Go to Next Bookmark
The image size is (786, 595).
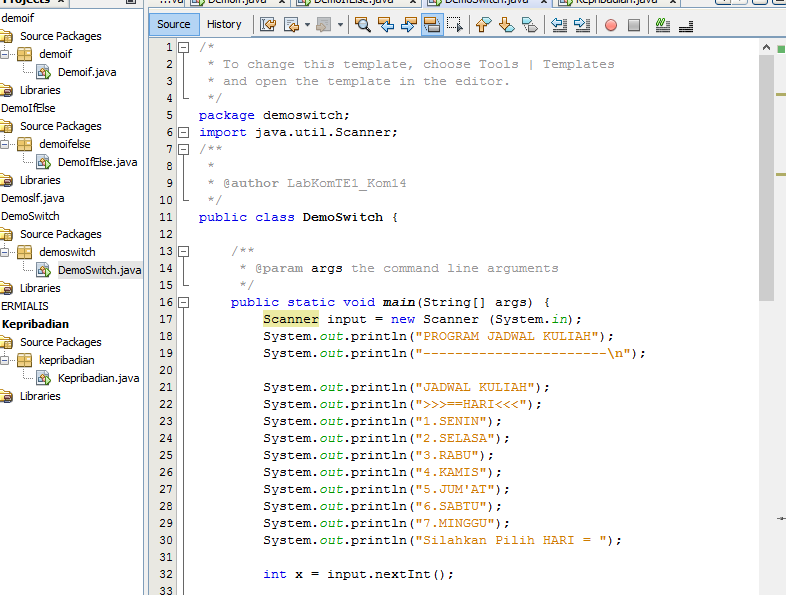click(506, 24)
